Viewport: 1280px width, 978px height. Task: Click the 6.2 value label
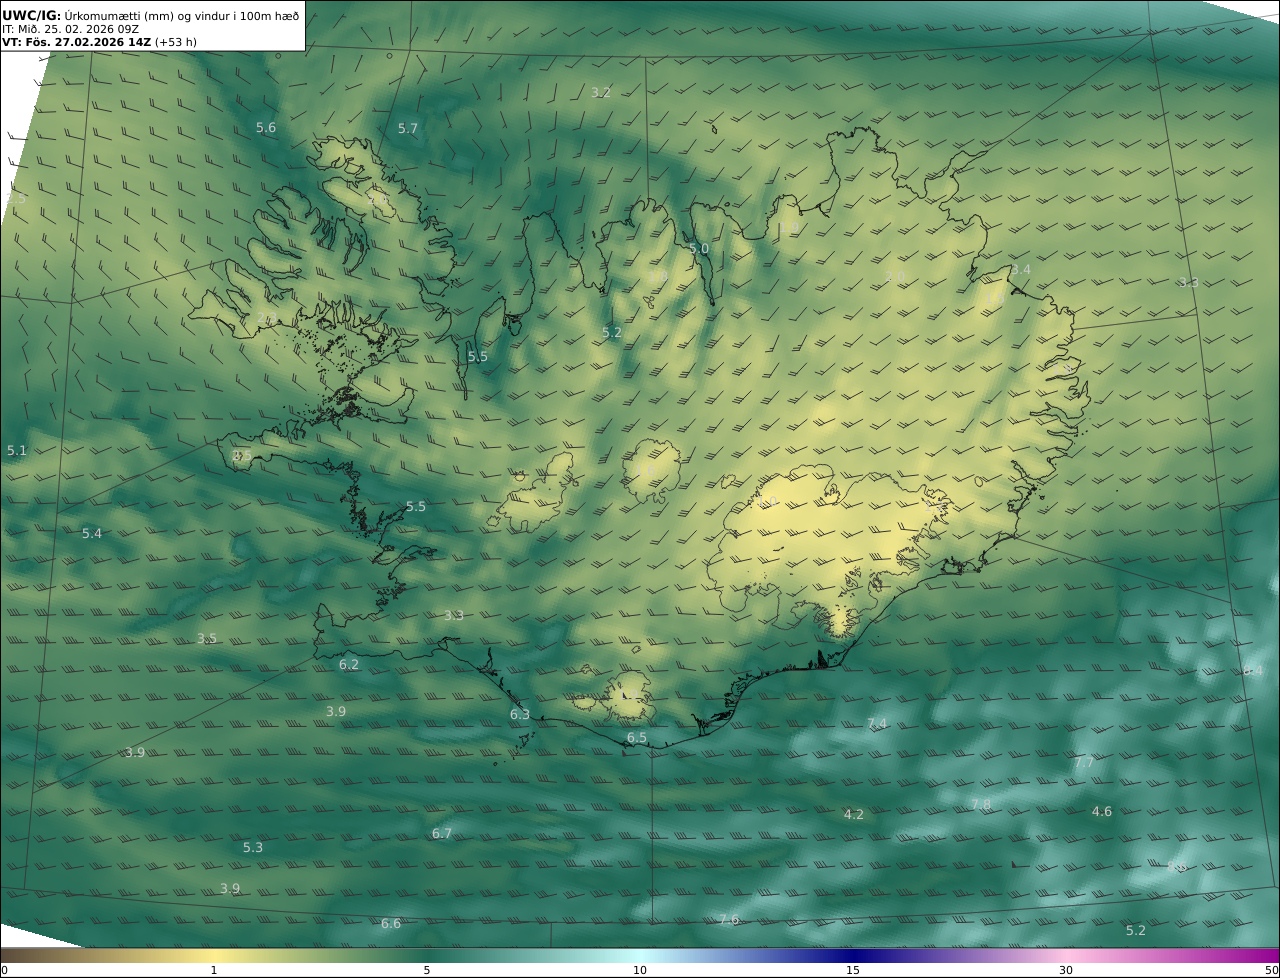[349, 664]
